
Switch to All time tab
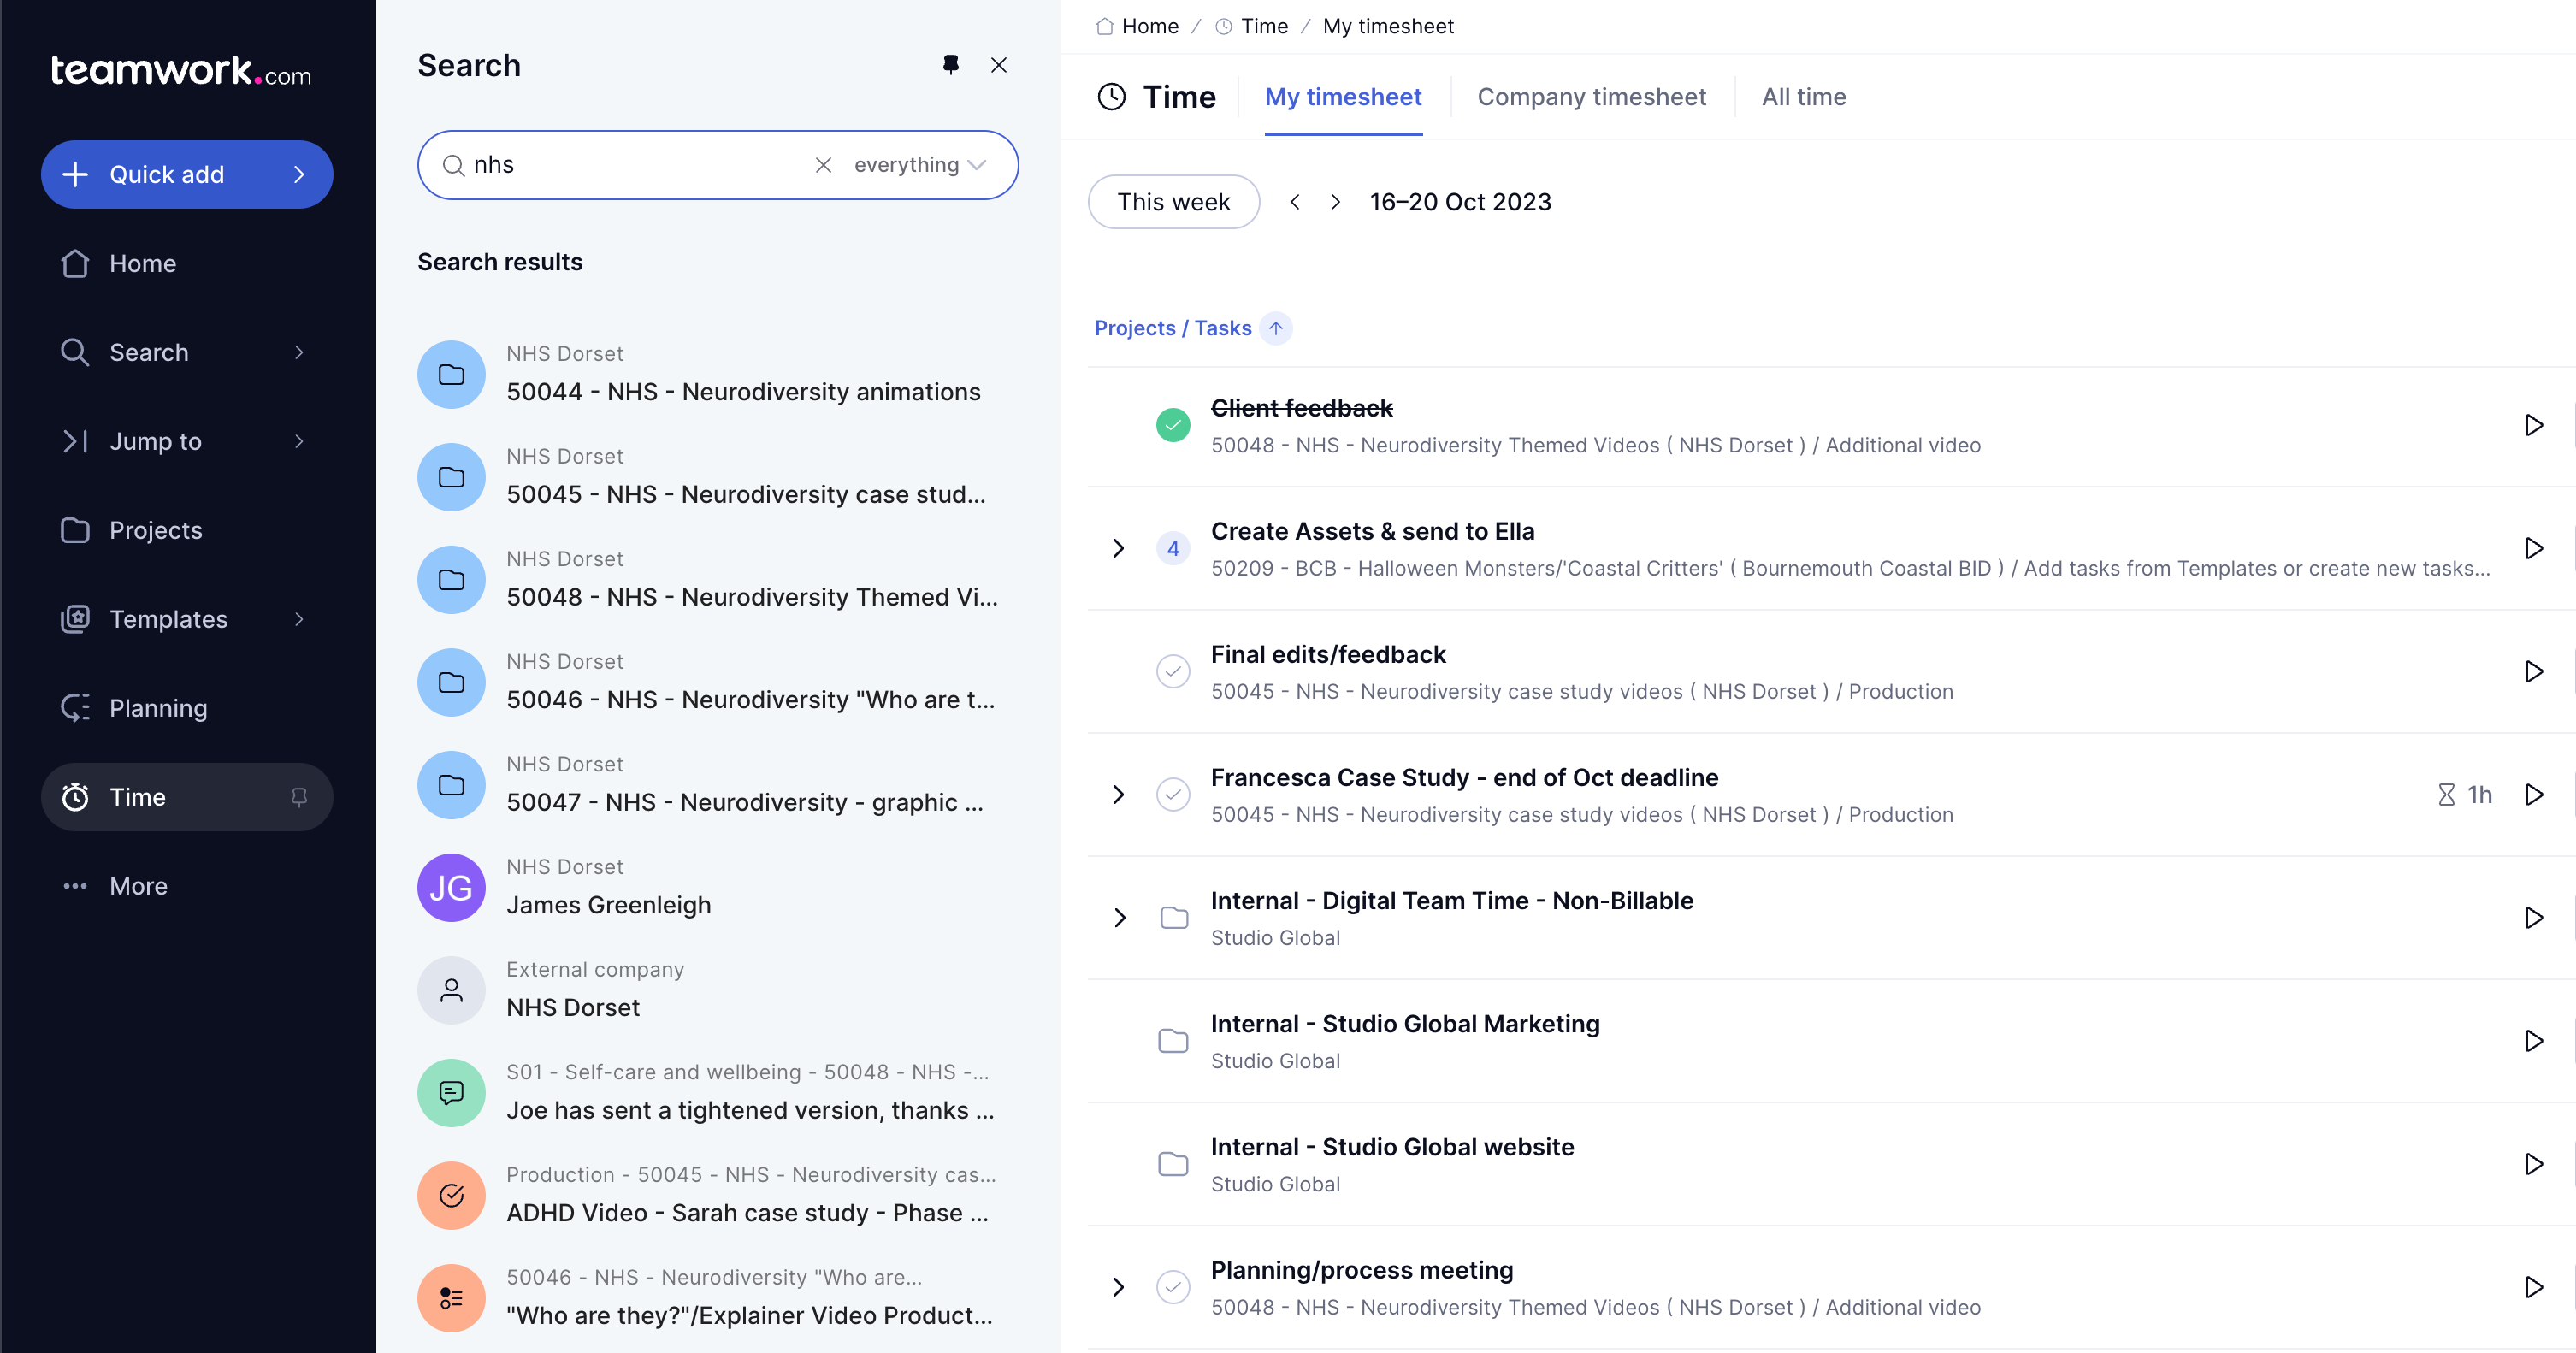[x=1804, y=97]
